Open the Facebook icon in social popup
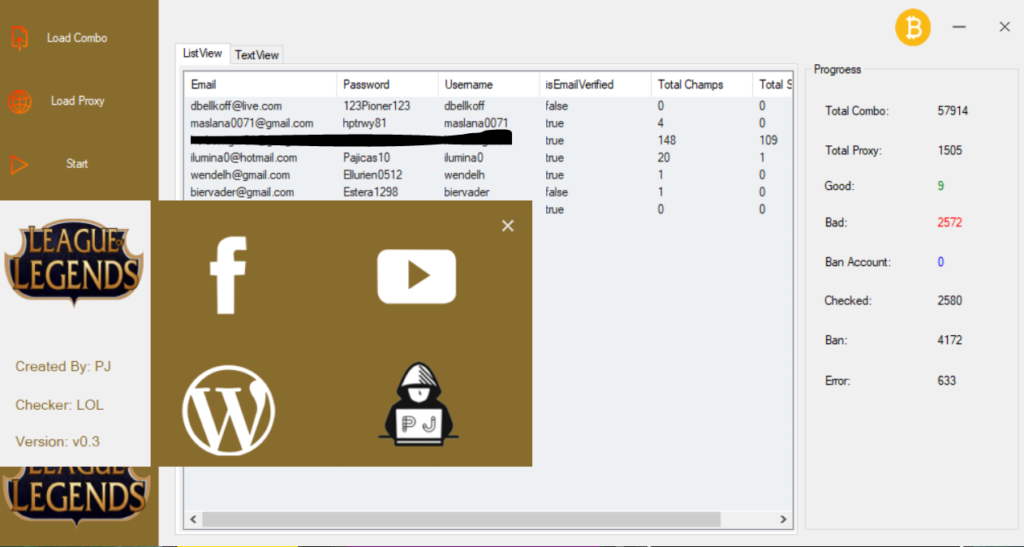This screenshot has height=547, width=1024. (x=228, y=275)
